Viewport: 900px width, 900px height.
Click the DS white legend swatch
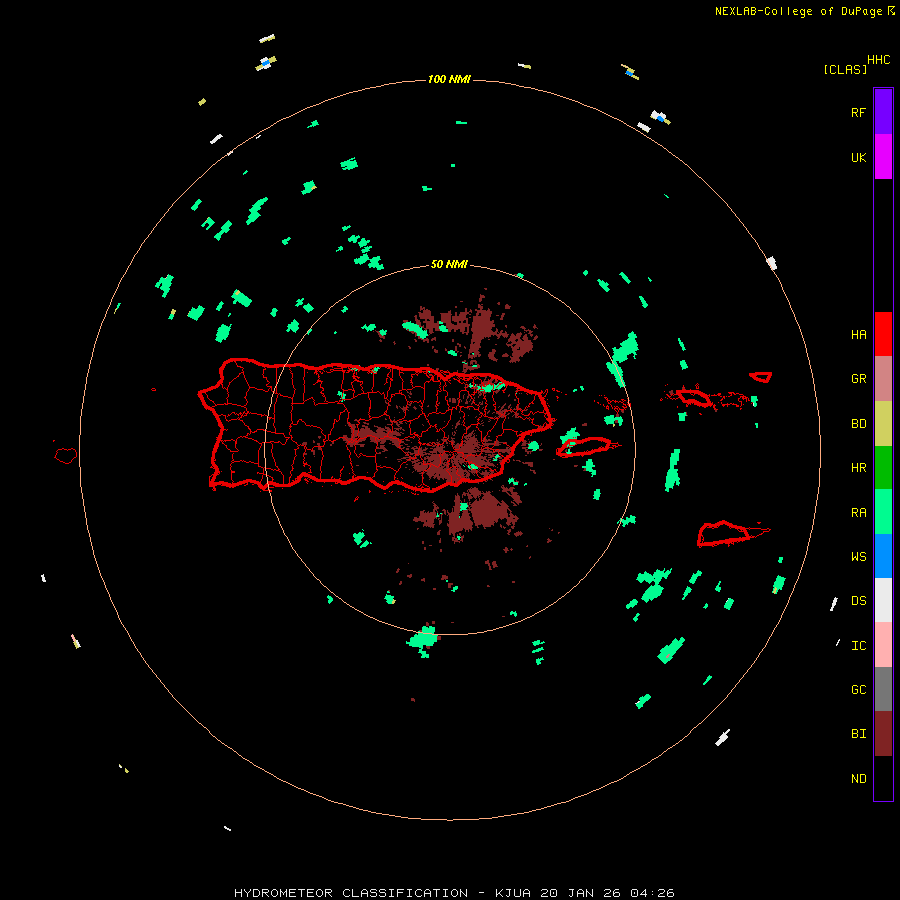pyautogui.click(x=883, y=600)
